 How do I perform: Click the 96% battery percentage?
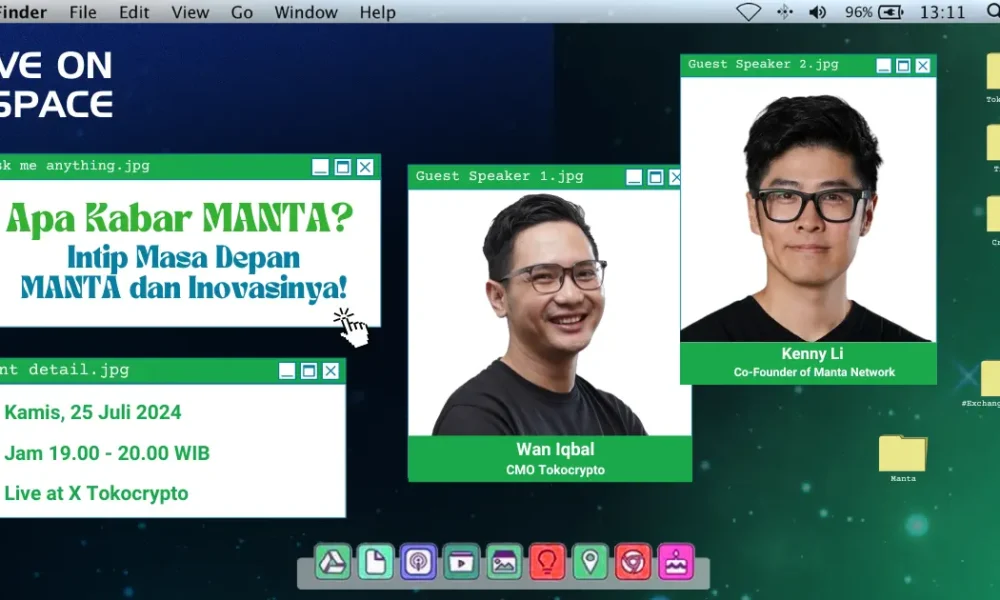click(x=858, y=12)
